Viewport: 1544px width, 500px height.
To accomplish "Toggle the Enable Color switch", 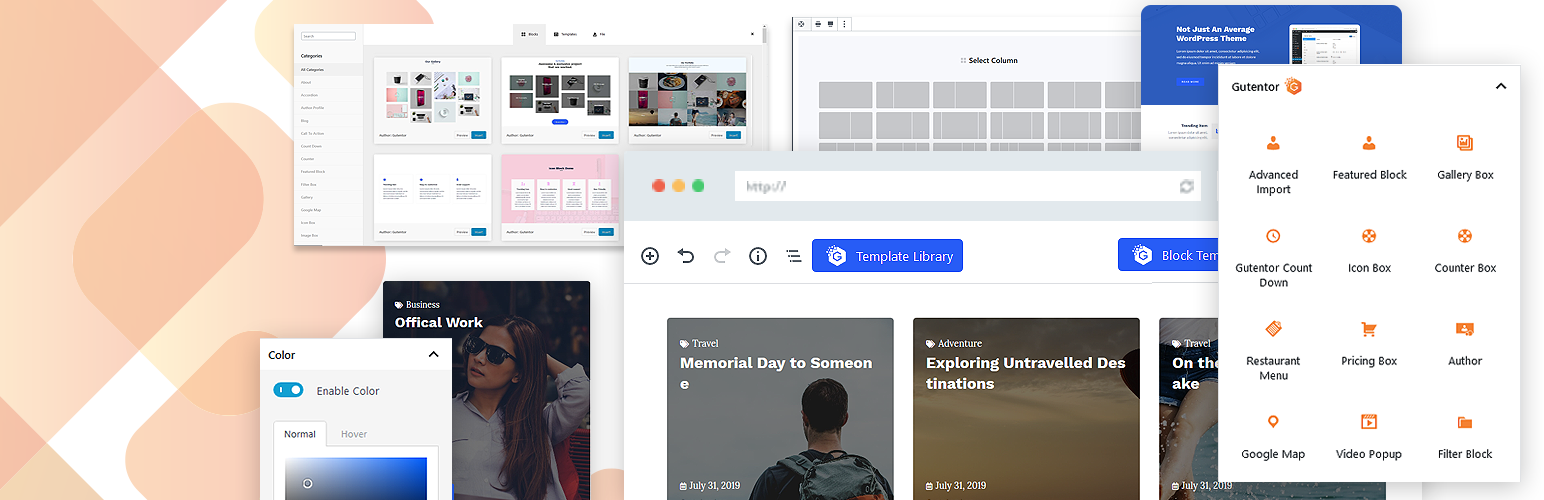I will (288, 390).
